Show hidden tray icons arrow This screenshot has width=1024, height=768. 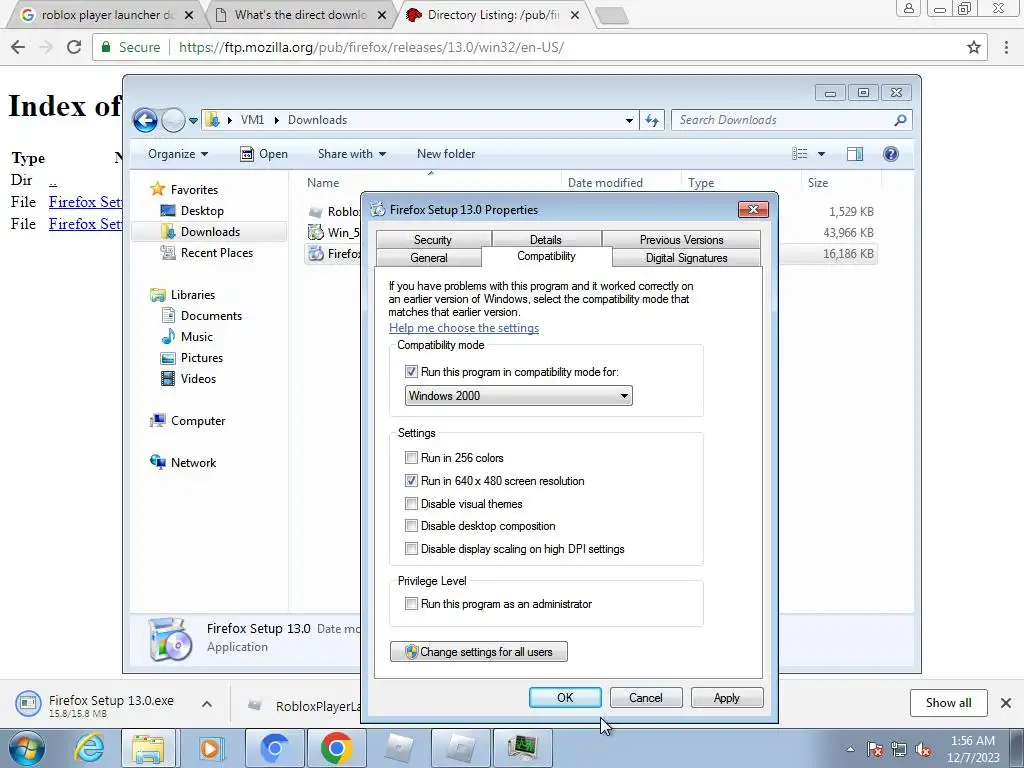850,749
